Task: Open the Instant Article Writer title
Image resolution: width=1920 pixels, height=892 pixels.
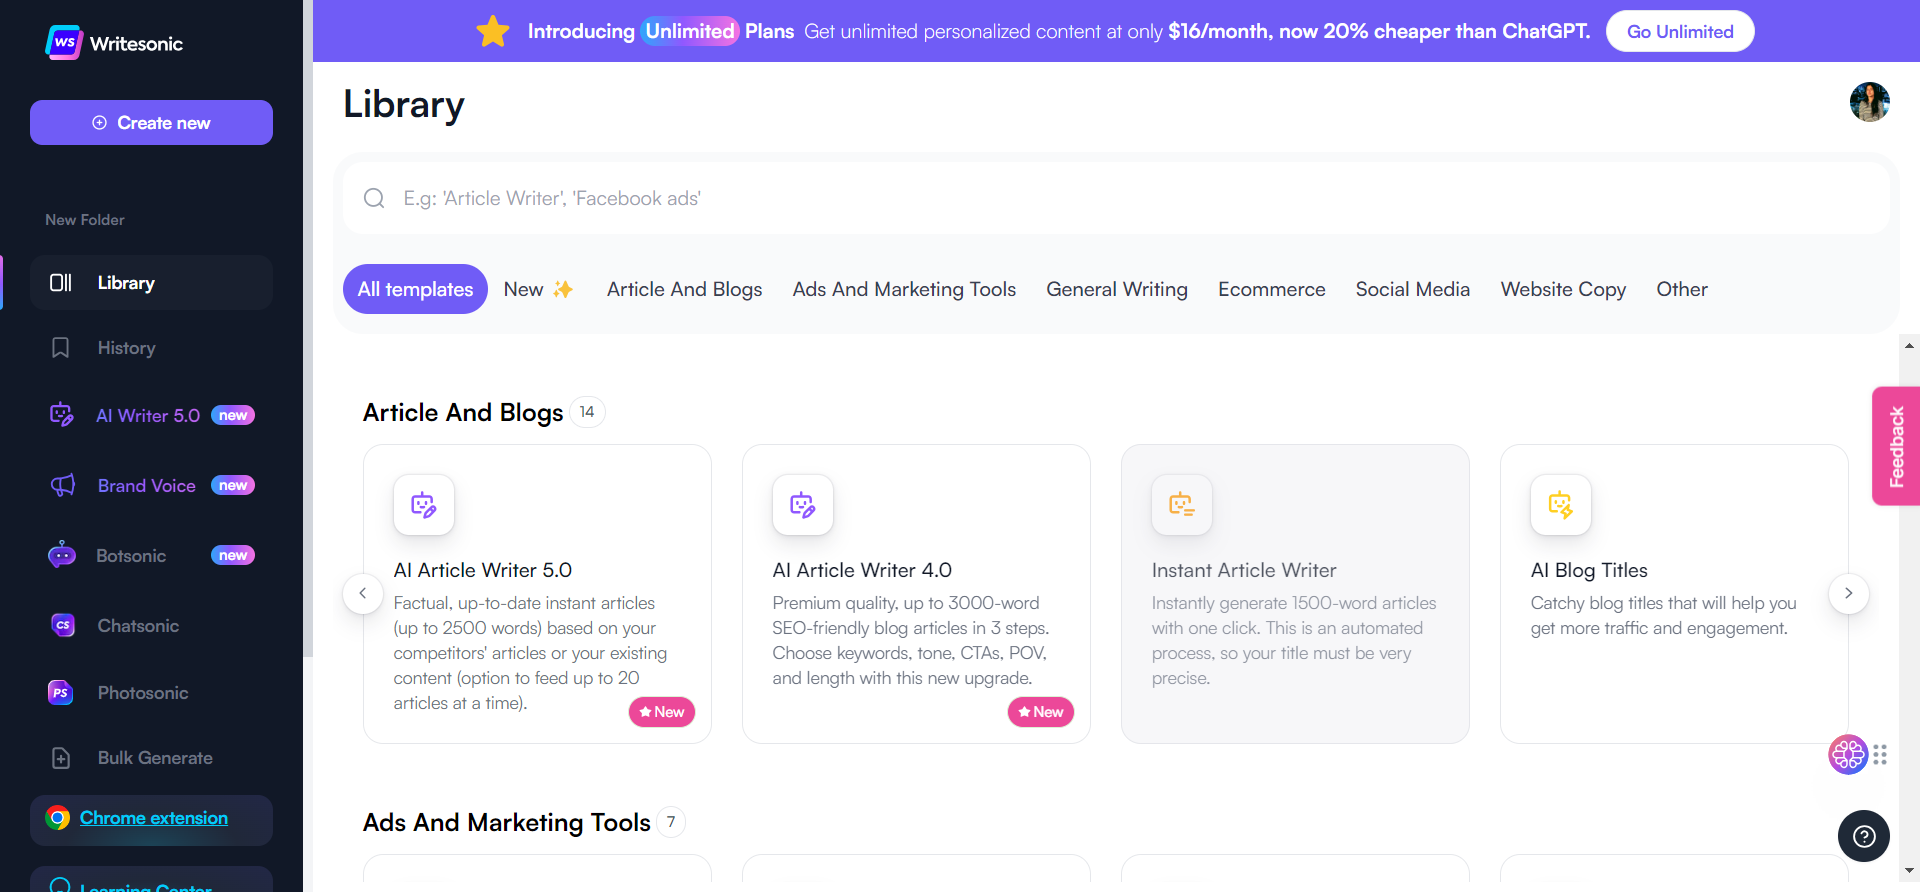Action: click(1244, 570)
